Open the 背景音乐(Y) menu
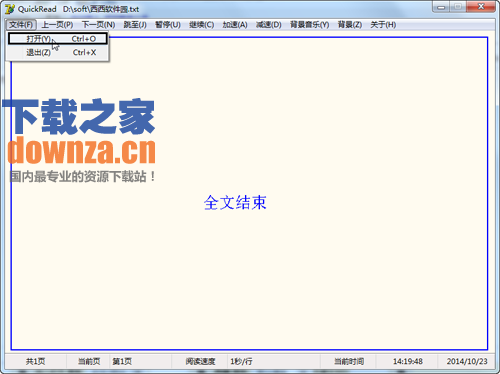 (309, 25)
